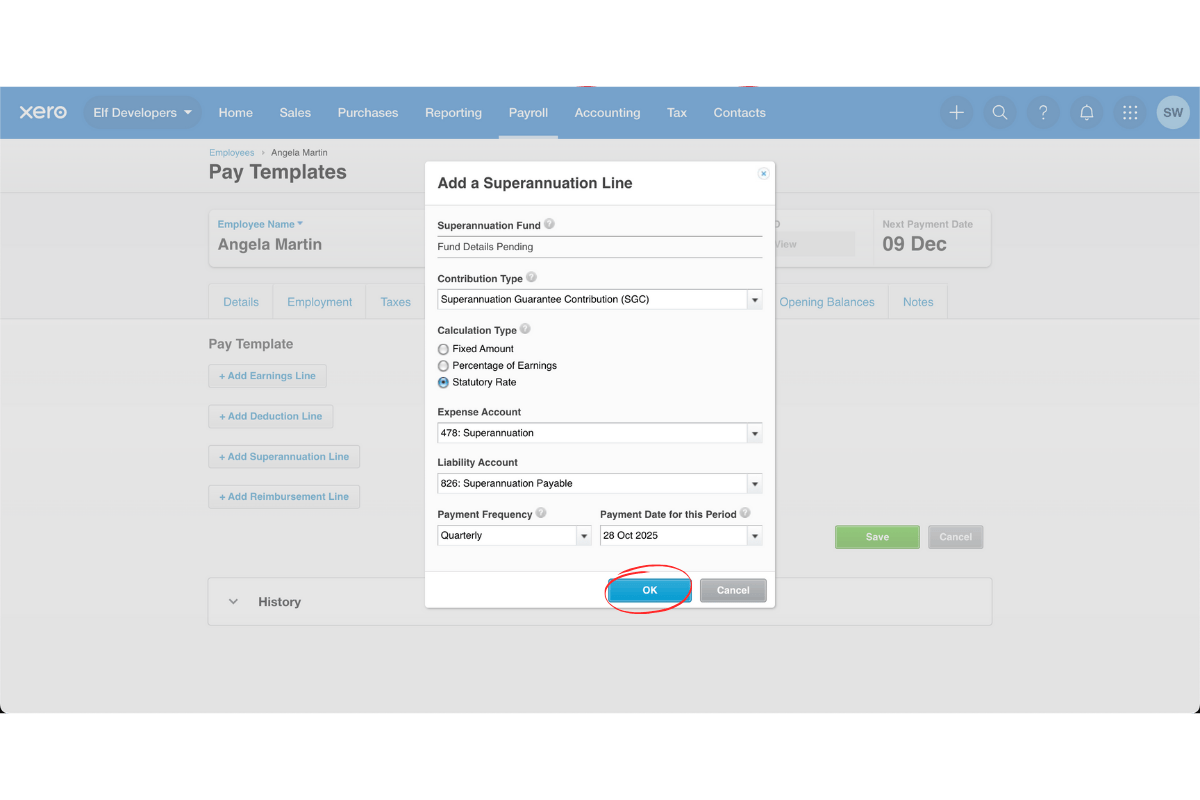Open the global search
The height and width of the screenshot is (800, 1200).
point(1000,112)
